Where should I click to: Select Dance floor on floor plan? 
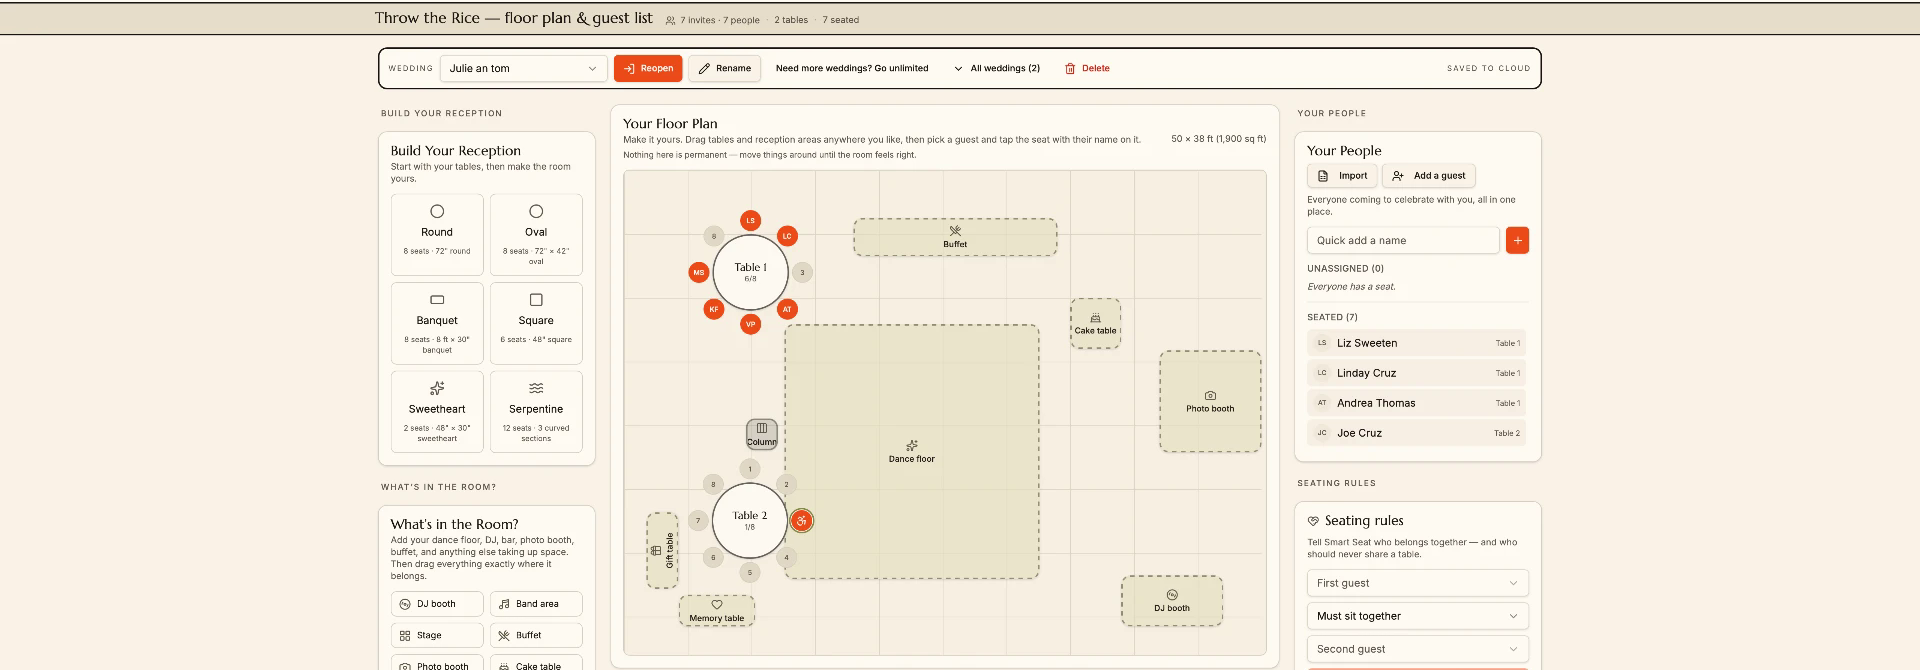pos(912,451)
